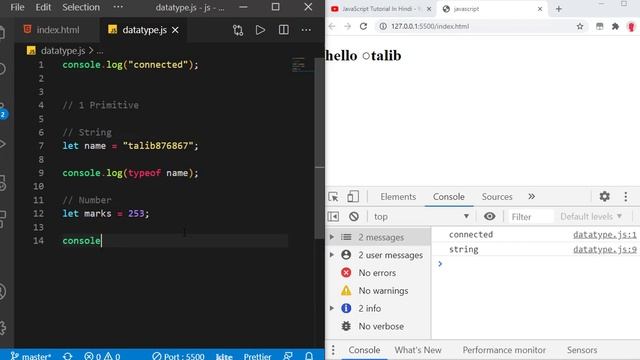This screenshot has height=360, width=640.
Task: Open drawer three-dot menu
Action: coord(333,350)
